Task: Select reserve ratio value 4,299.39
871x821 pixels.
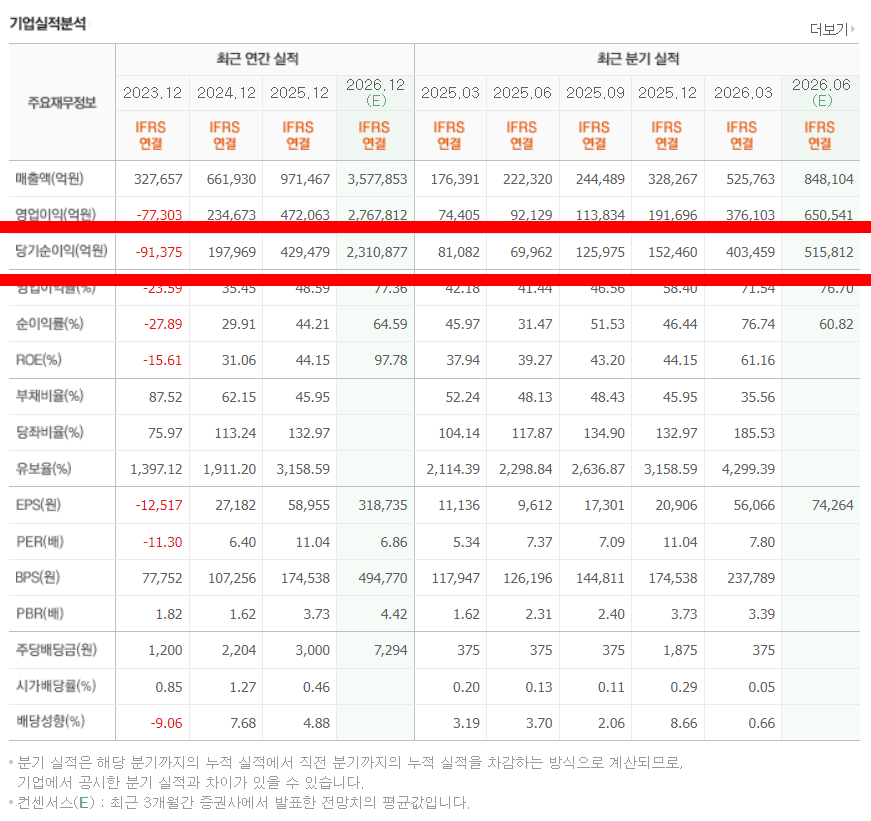Action: pos(748,469)
